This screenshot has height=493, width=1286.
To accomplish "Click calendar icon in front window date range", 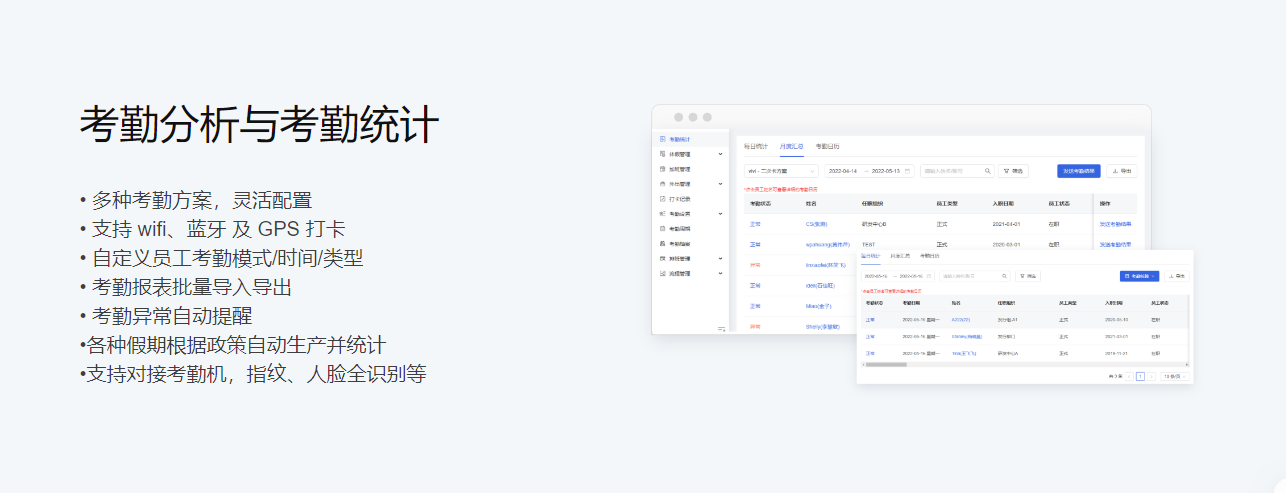I will tap(929, 276).
